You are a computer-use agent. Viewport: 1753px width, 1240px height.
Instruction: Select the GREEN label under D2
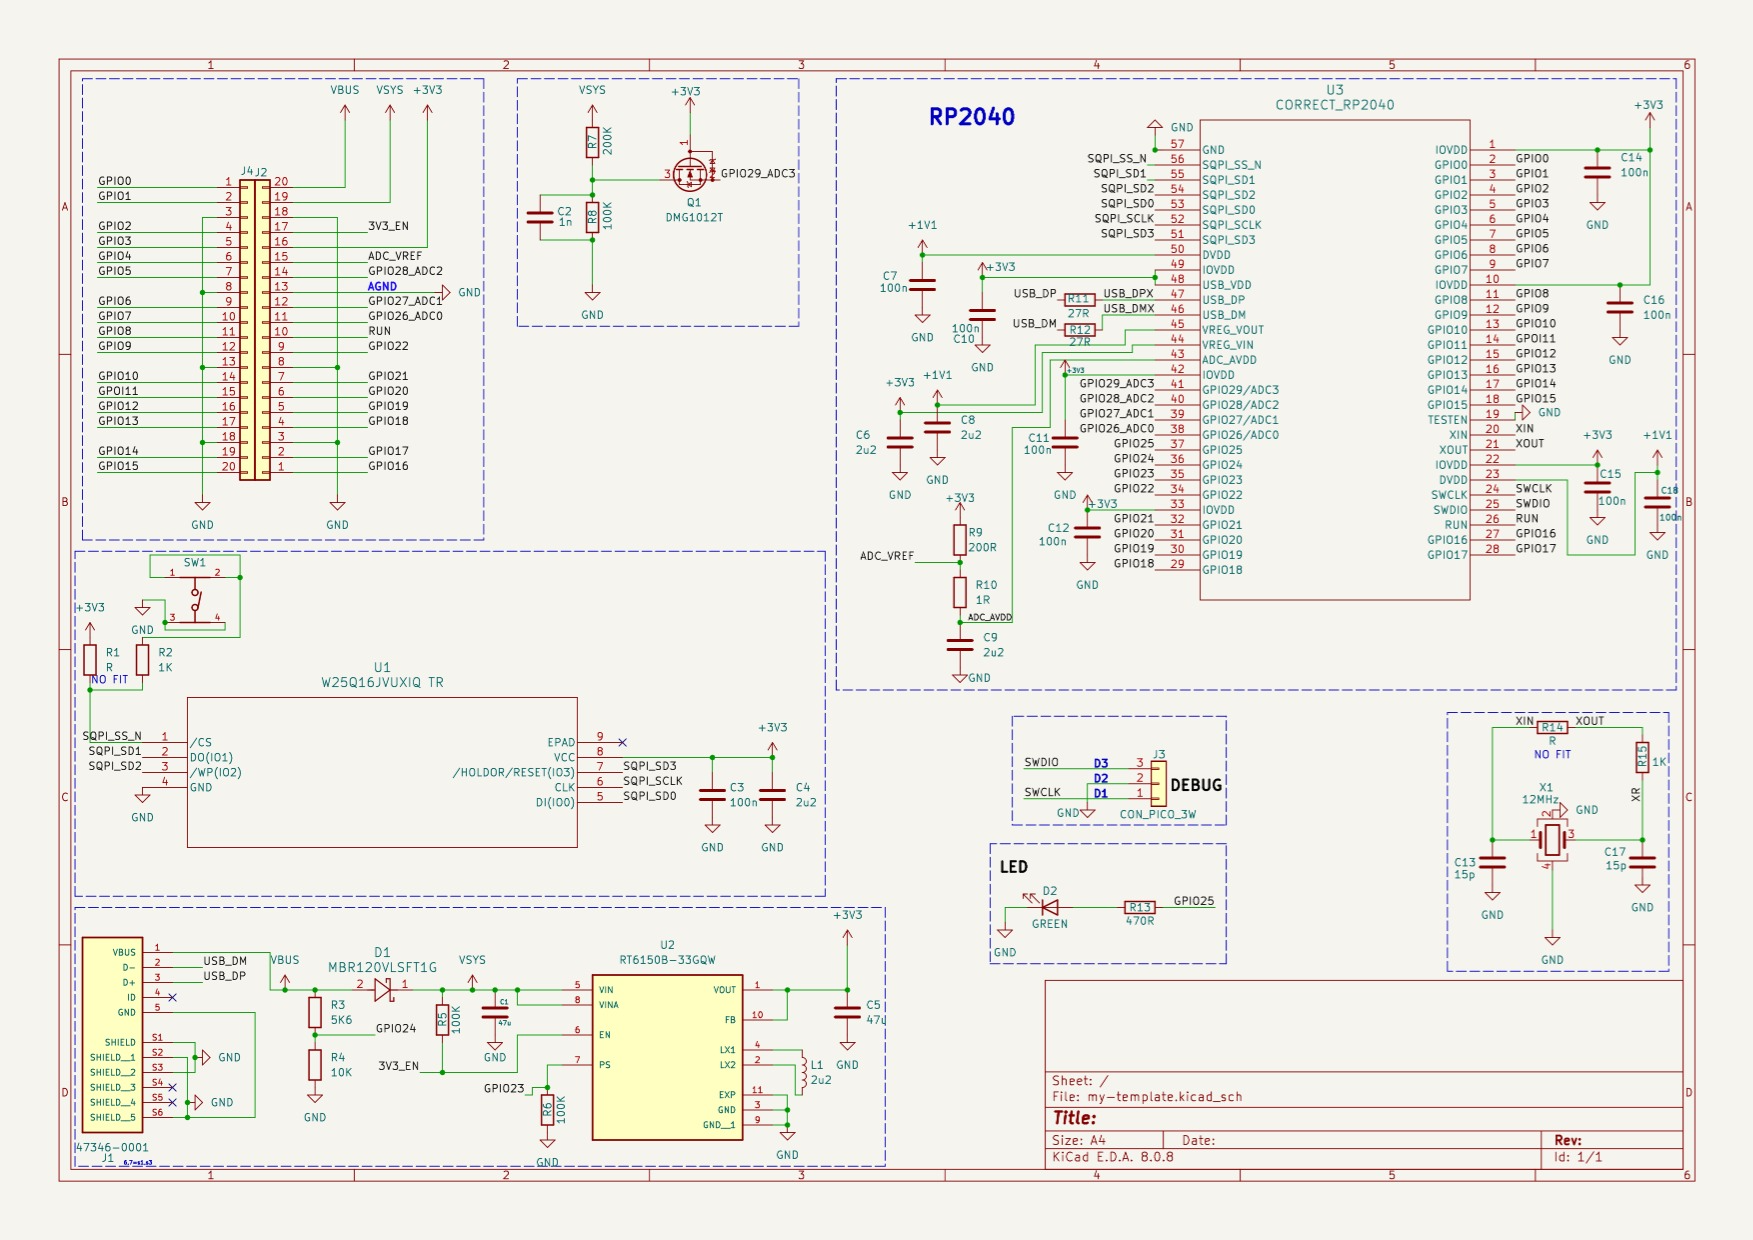[x=1050, y=924]
